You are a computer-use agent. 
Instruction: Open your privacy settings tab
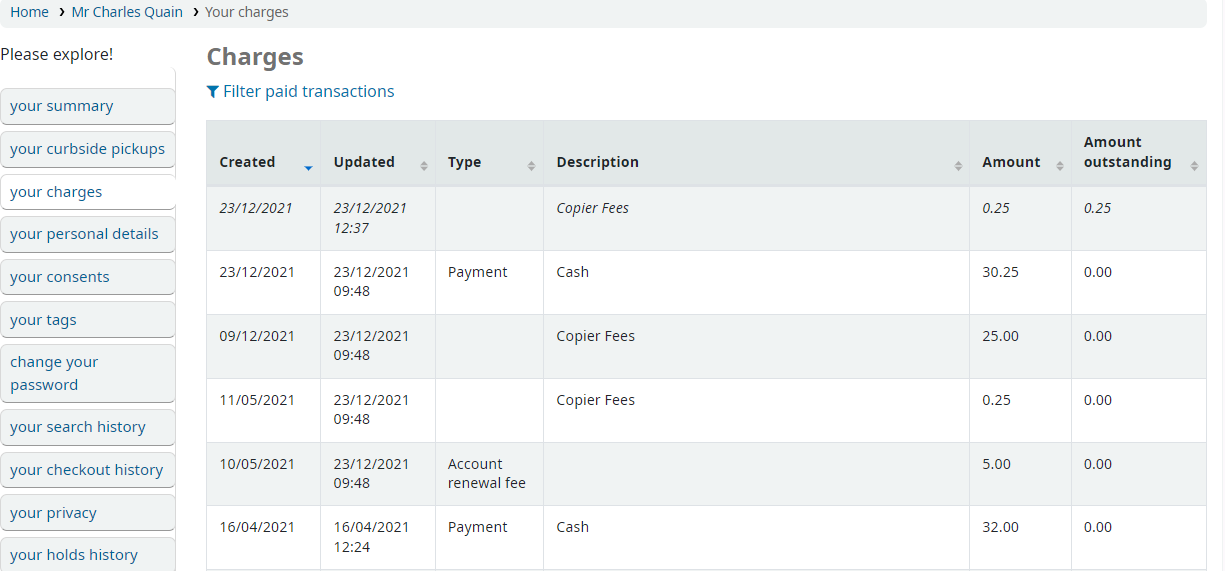[88, 513]
